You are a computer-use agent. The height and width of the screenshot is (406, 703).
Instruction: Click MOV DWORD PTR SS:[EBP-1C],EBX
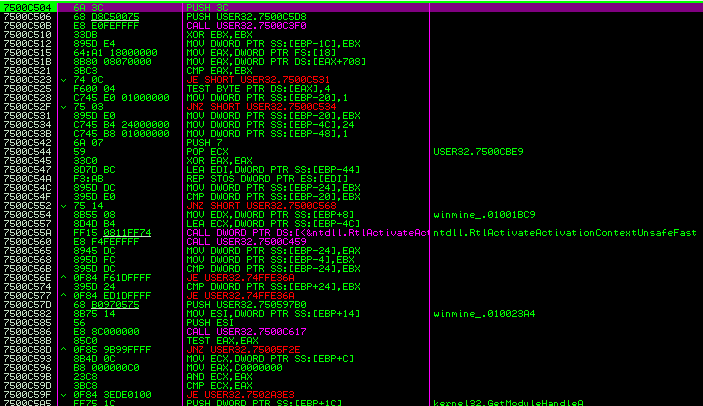click(x=273, y=43)
